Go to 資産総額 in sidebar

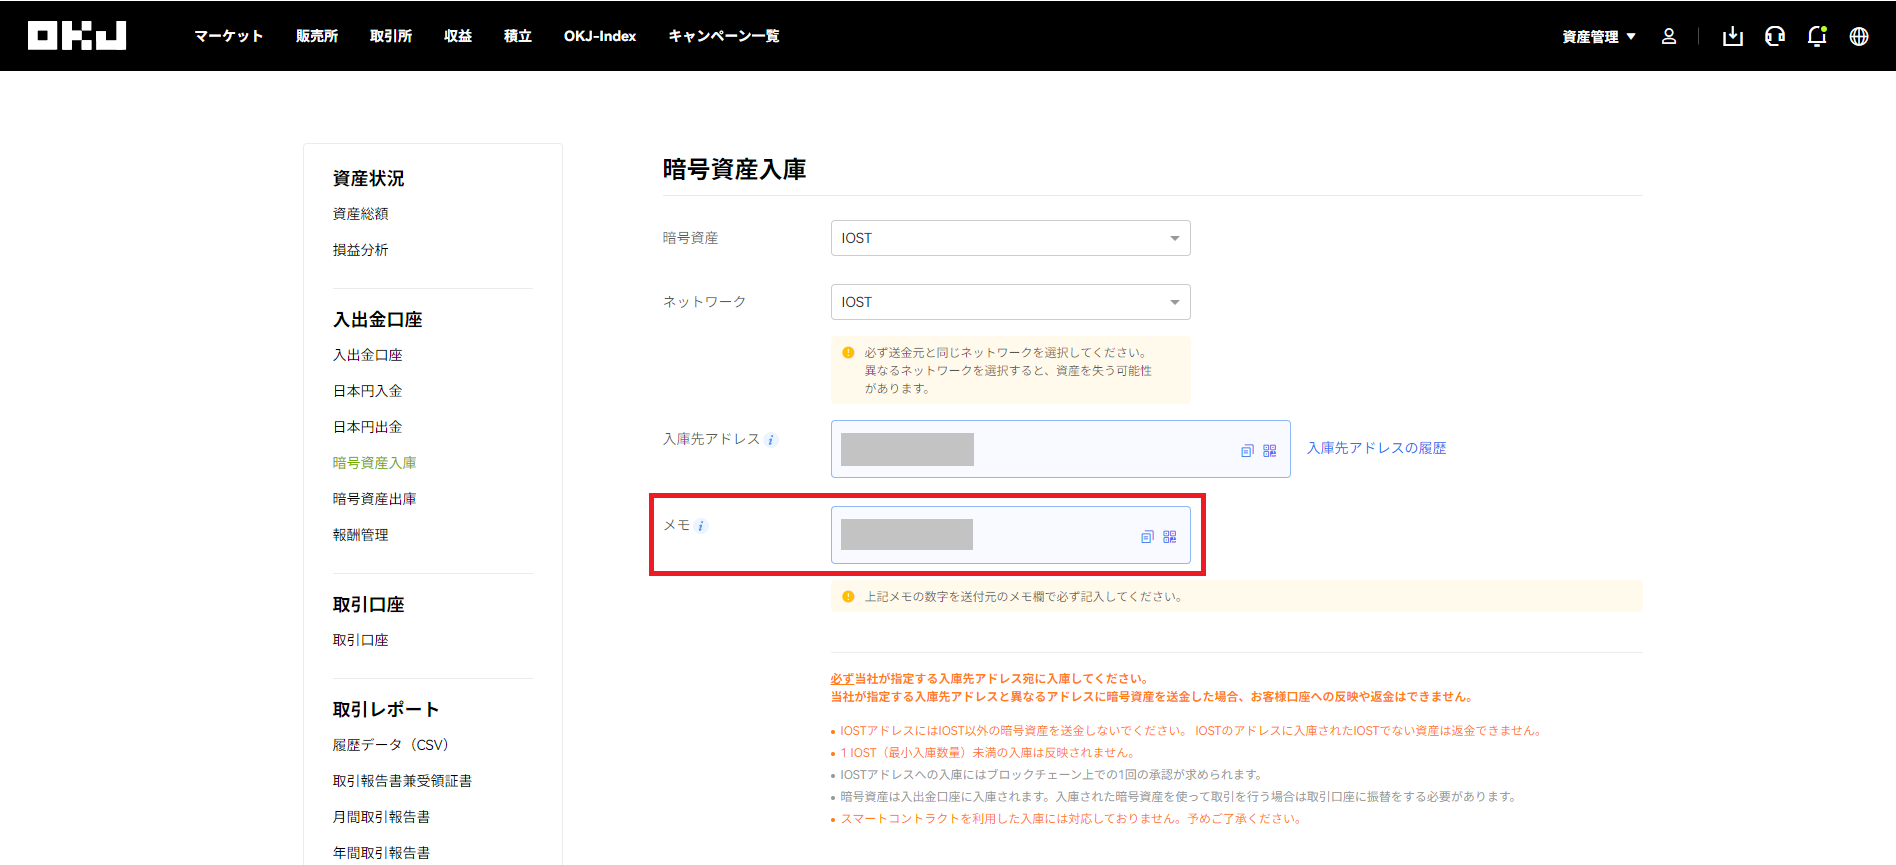click(x=361, y=214)
